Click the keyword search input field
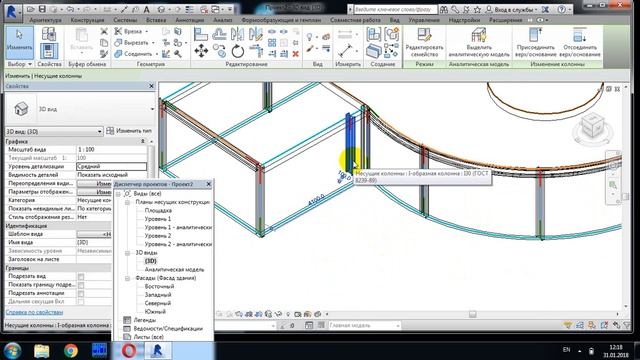The width and height of the screenshot is (640, 360). [x=395, y=9]
